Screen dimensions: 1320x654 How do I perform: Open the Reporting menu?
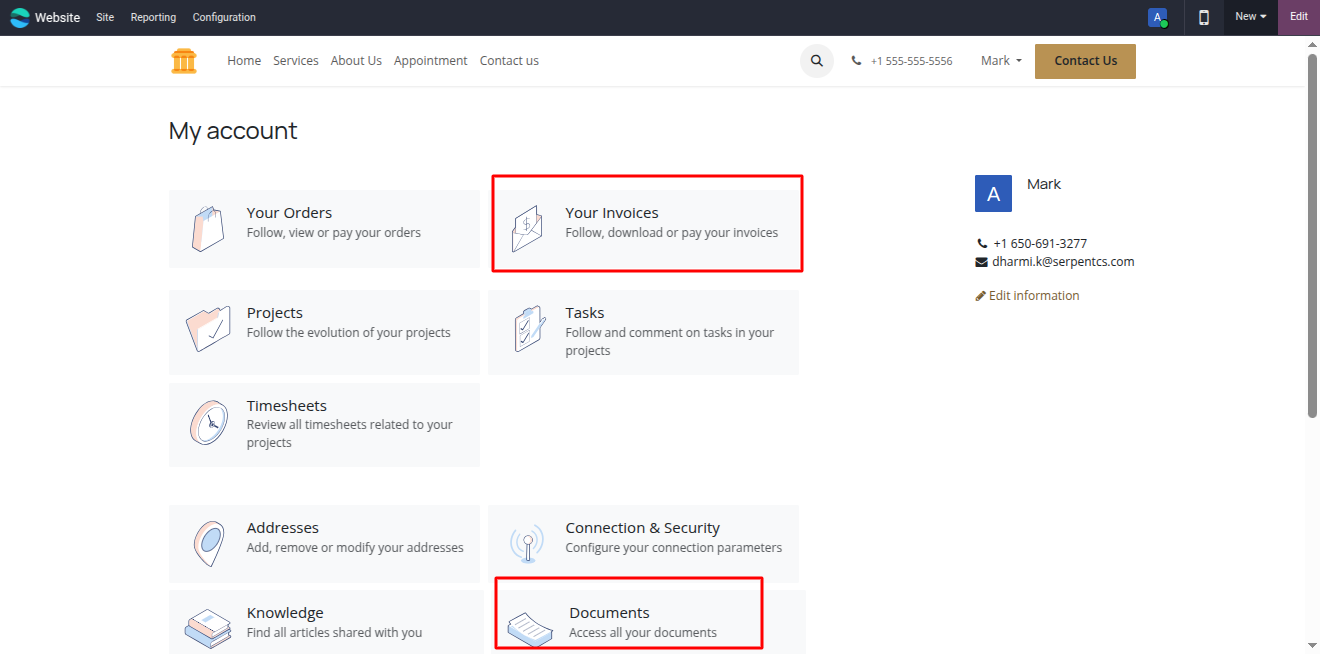(x=153, y=17)
